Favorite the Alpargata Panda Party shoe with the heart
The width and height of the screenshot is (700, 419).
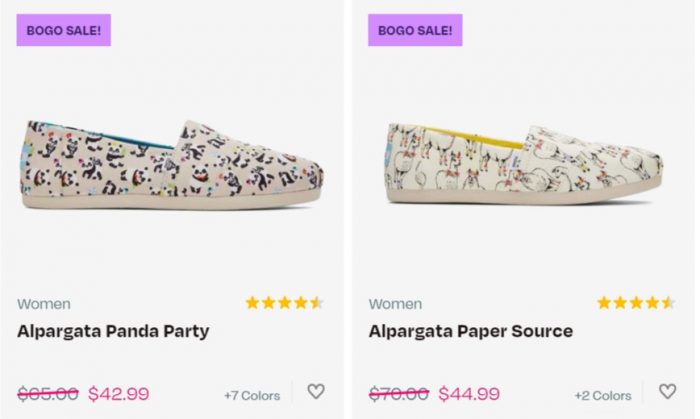[x=316, y=392]
